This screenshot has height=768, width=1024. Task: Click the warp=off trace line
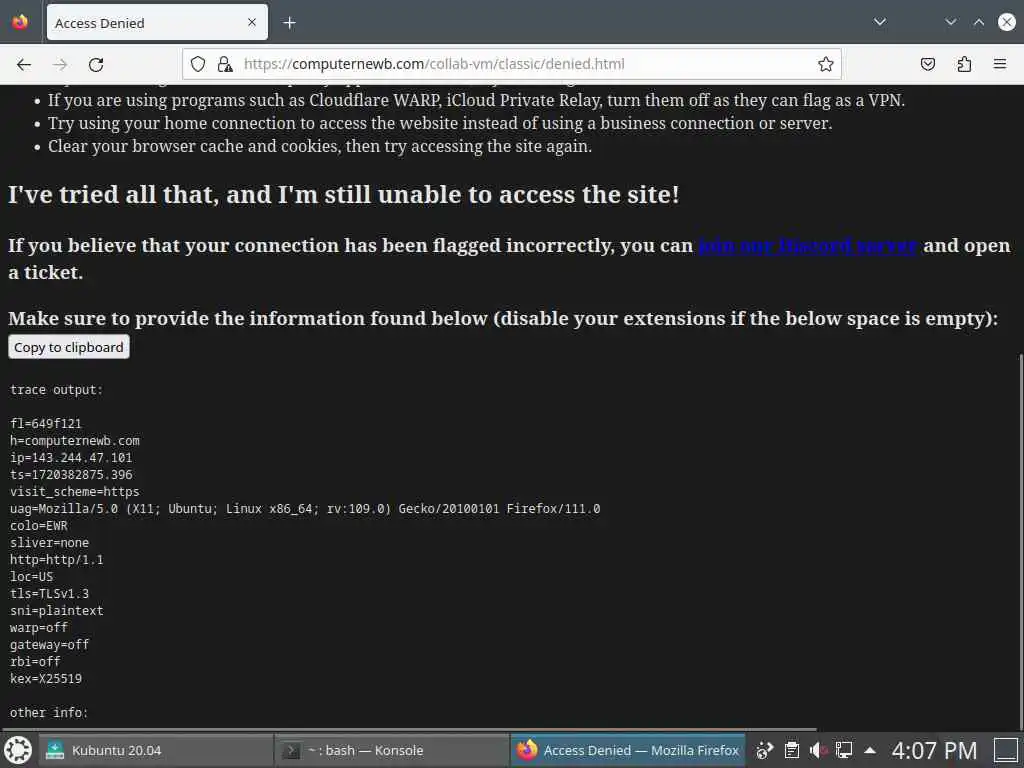pyautogui.click(x=39, y=628)
